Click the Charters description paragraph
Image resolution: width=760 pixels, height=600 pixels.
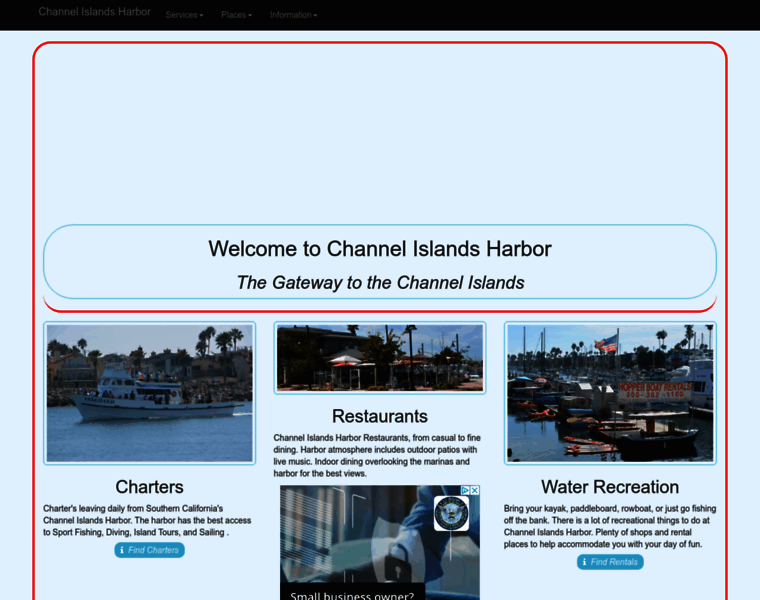(x=147, y=521)
